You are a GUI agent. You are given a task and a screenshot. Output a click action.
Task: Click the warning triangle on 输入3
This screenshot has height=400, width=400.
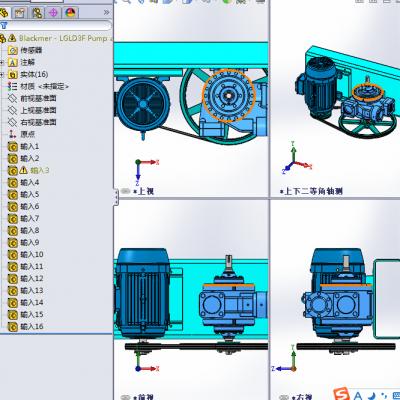click(23, 170)
